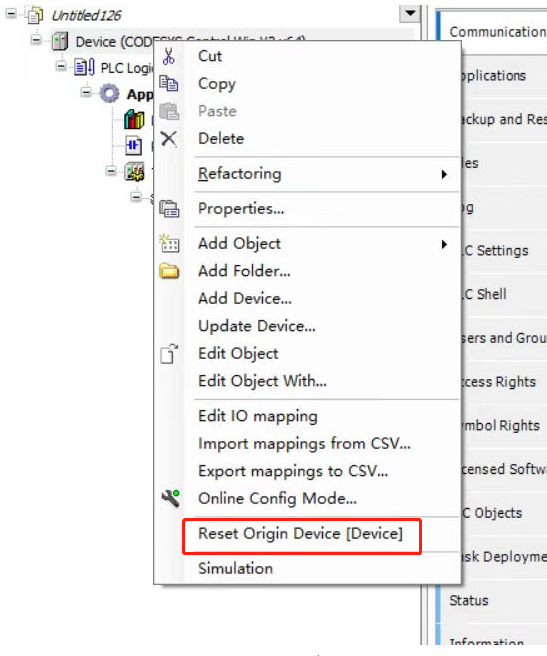Select Update Device... menu entry

pyautogui.click(x=308, y=326)
